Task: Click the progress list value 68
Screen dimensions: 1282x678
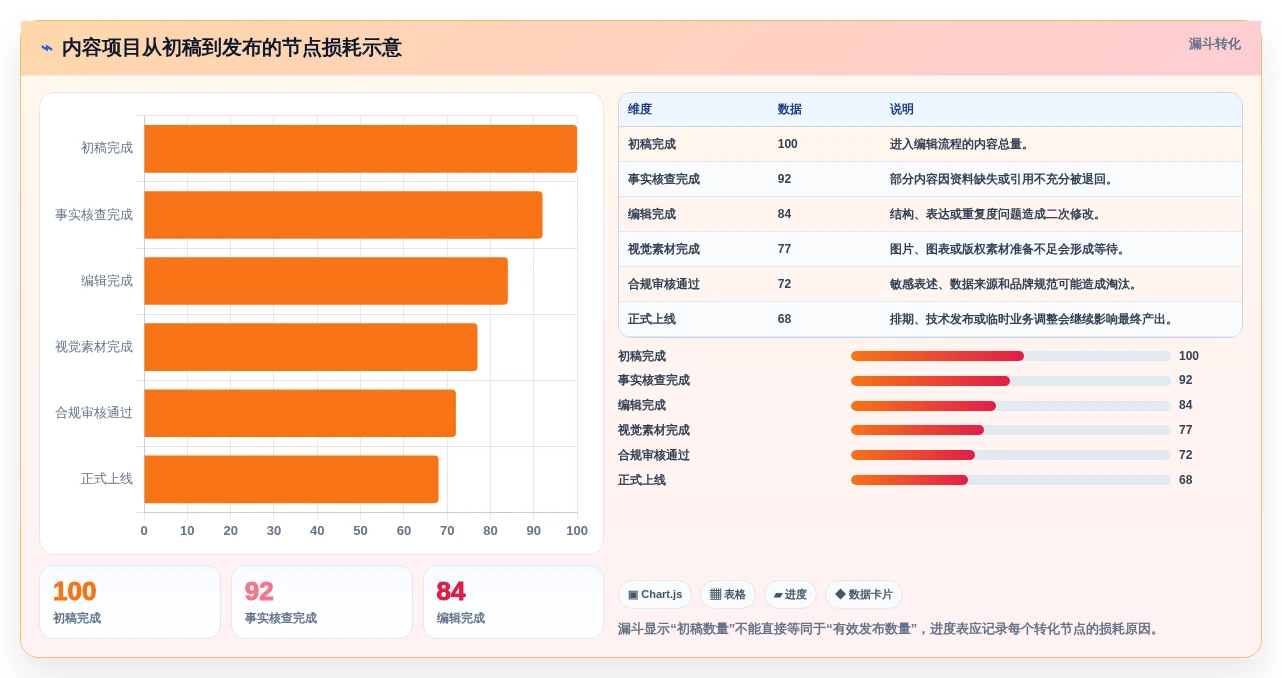Action: pyautogui.click(x=1186, y=480)
